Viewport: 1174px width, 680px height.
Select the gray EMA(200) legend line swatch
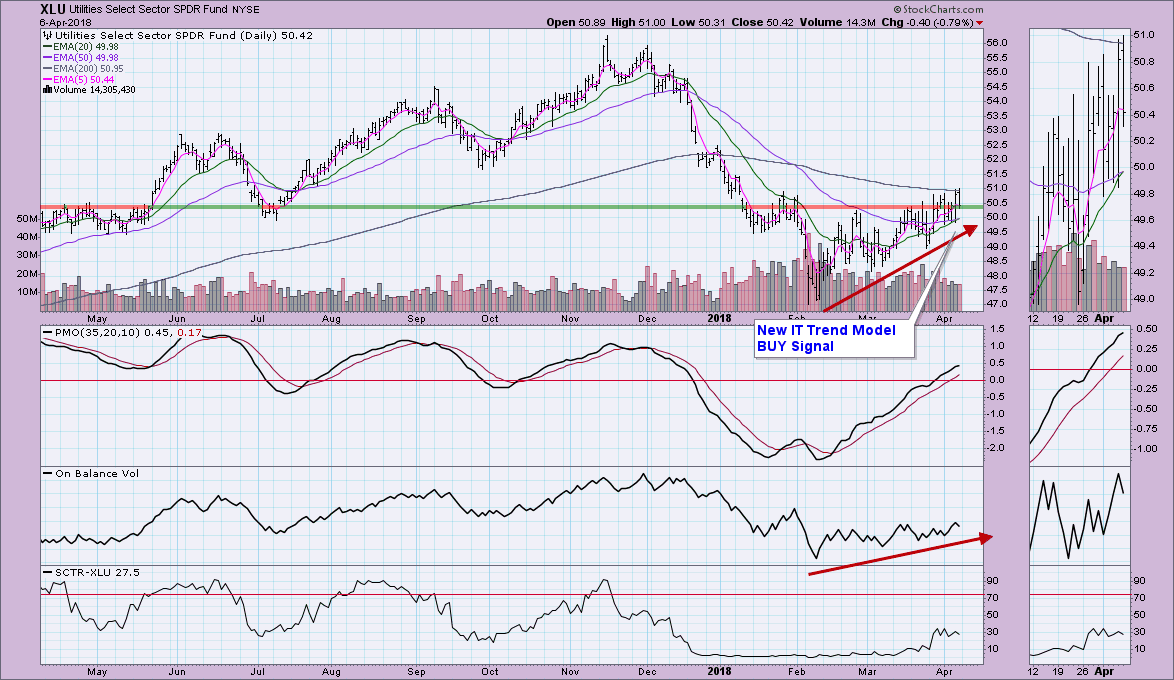[x=48, y=69]
